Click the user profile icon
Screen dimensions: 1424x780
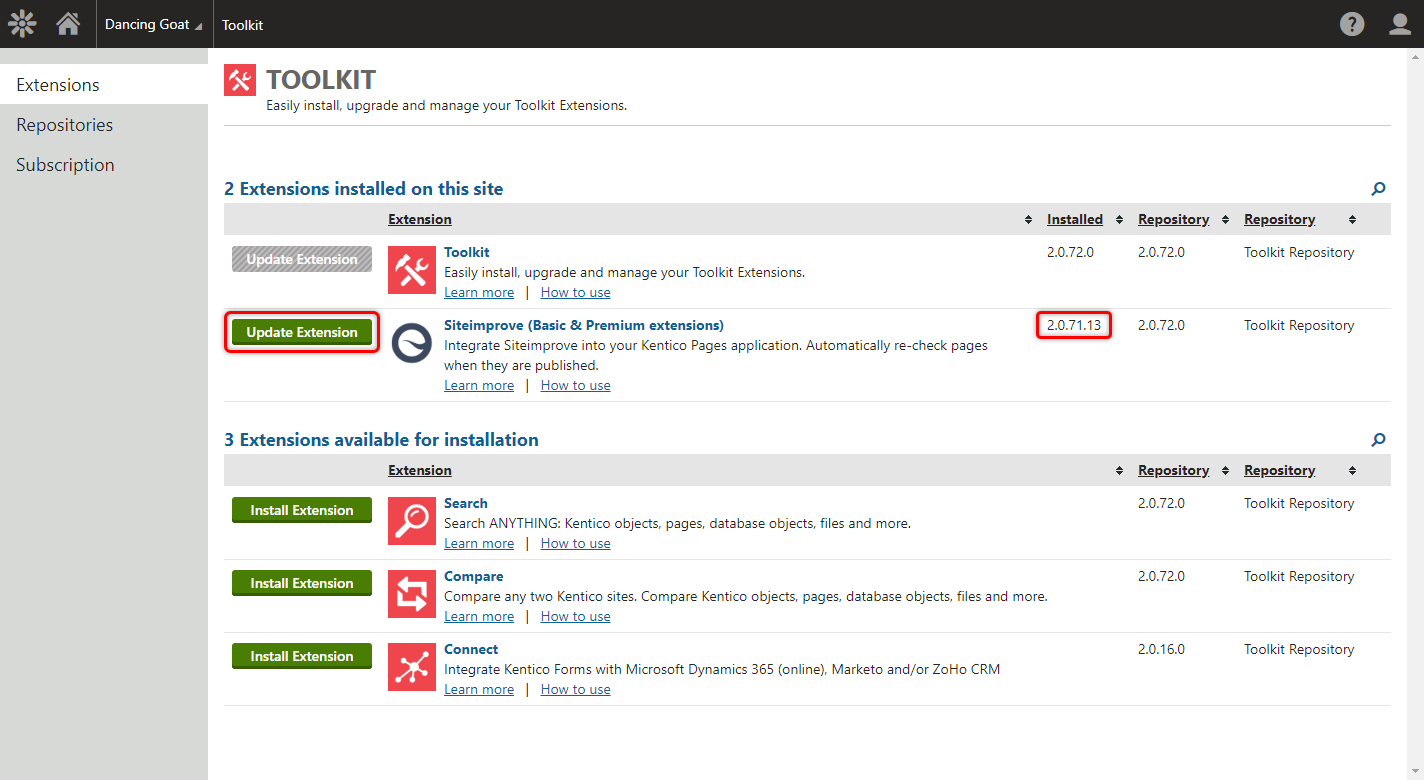pyautogui.click(x=1400, y=23)
